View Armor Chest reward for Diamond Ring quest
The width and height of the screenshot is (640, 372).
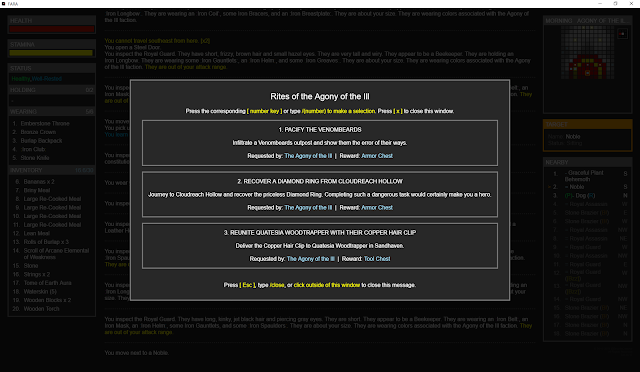(377, 207)
